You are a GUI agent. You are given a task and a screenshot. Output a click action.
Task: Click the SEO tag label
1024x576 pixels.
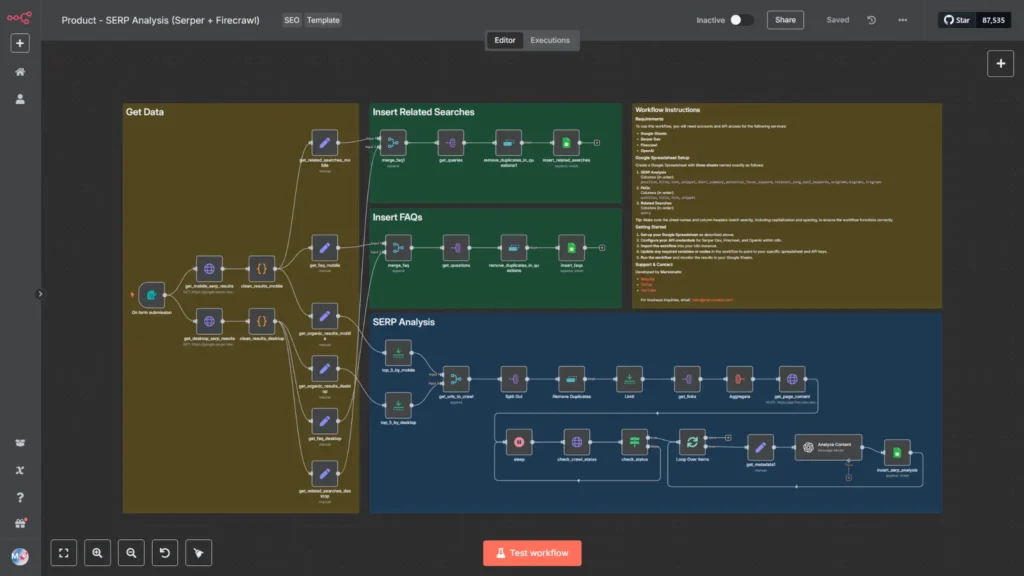(x=291, y=20)
